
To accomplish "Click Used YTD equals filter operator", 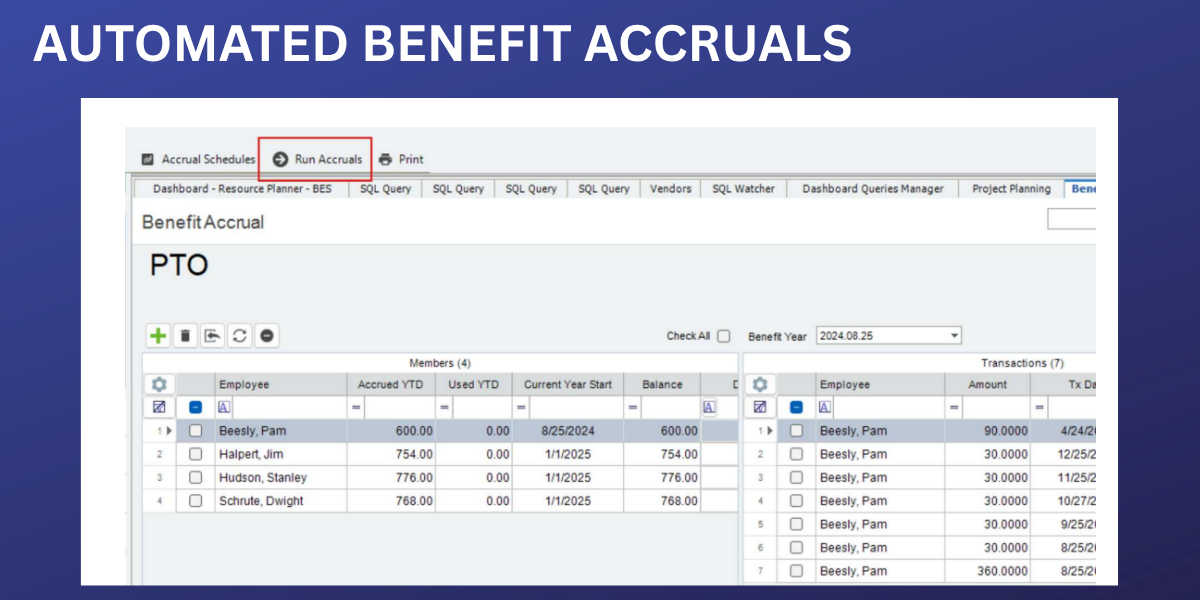I will [x=443, y=408].
